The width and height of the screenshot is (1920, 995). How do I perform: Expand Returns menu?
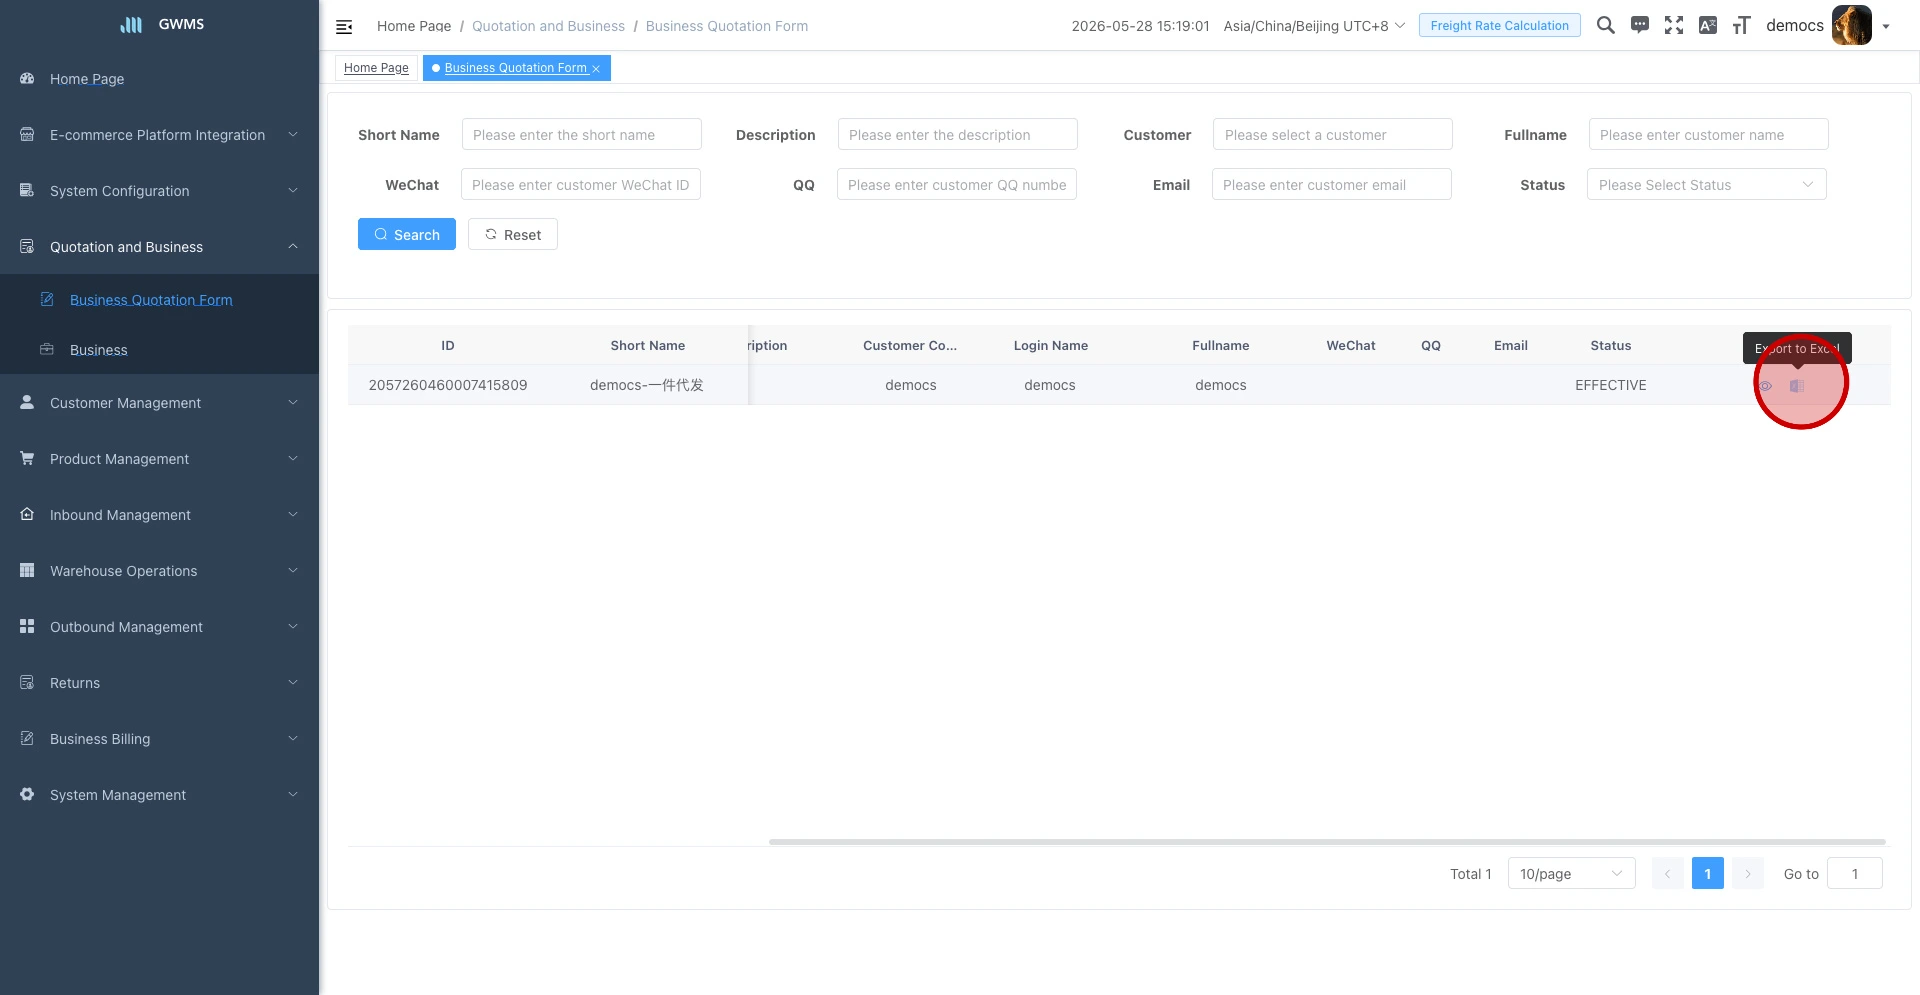coord(160,683)
